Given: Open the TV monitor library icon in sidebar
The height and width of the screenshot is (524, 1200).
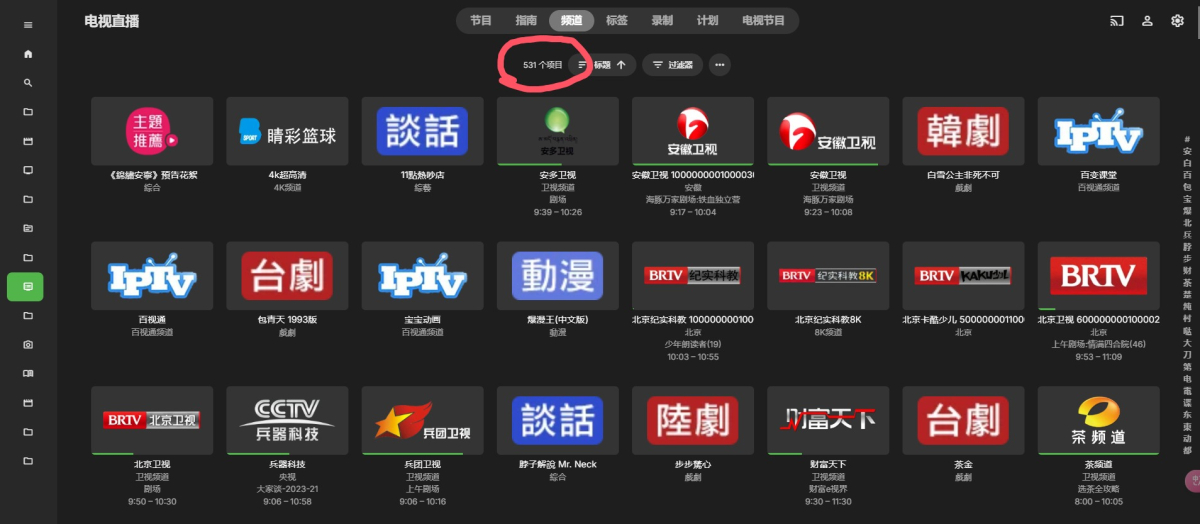Looking at the screenshot, I should [x=28, y=170].
